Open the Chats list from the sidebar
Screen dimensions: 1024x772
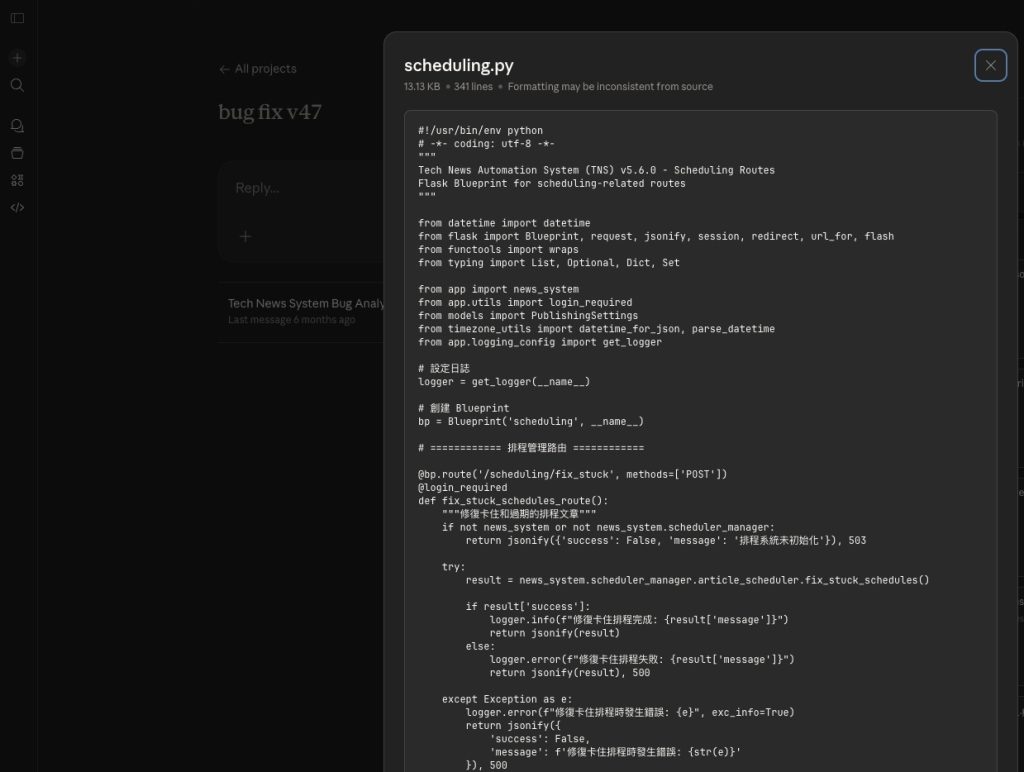16,124
